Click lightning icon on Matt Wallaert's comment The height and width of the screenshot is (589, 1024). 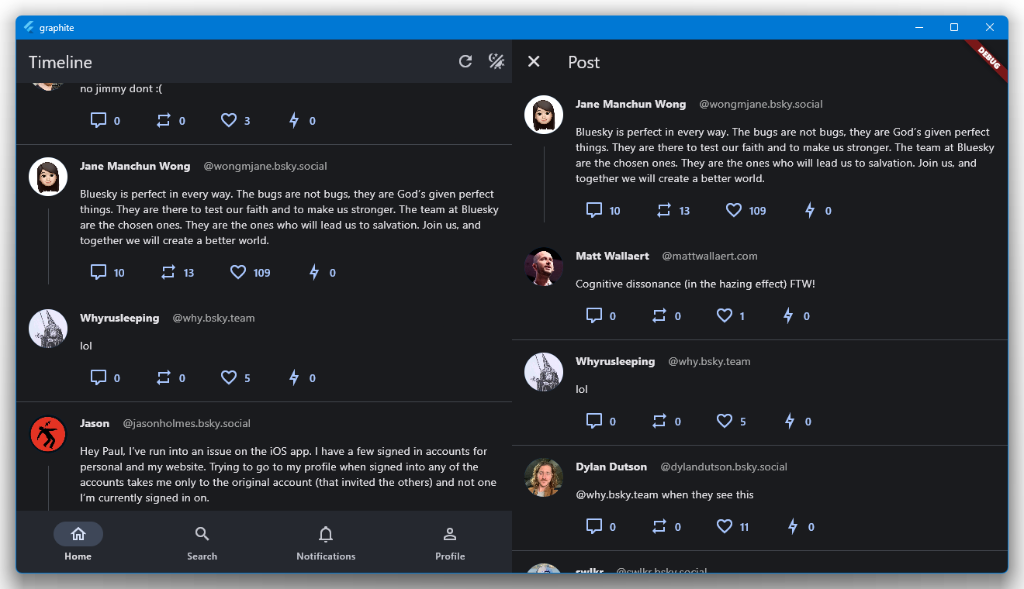tap(788, 315)
